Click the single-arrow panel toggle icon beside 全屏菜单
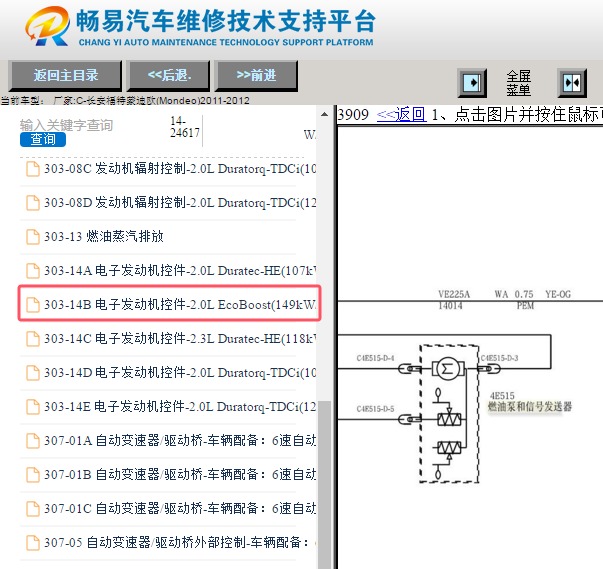The image size is (603, 569). click(x=472, y=83)
